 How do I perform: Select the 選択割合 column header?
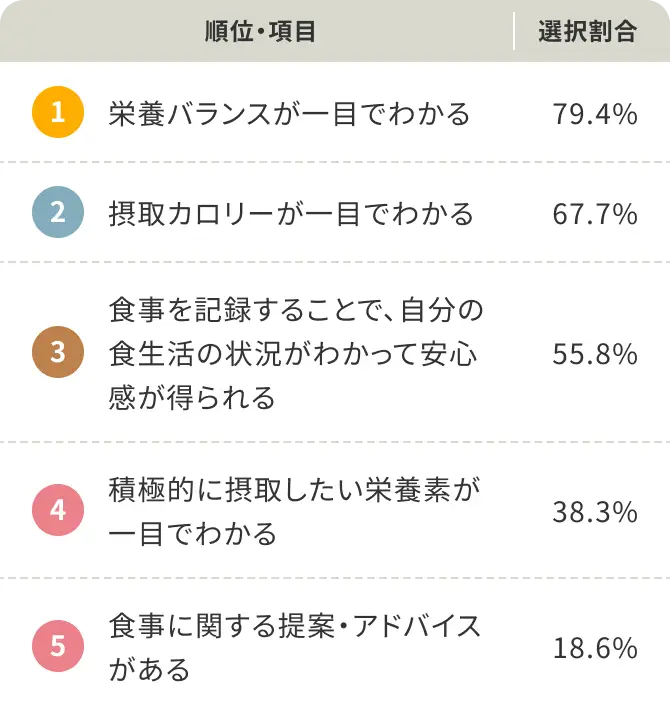pos(587,31)
